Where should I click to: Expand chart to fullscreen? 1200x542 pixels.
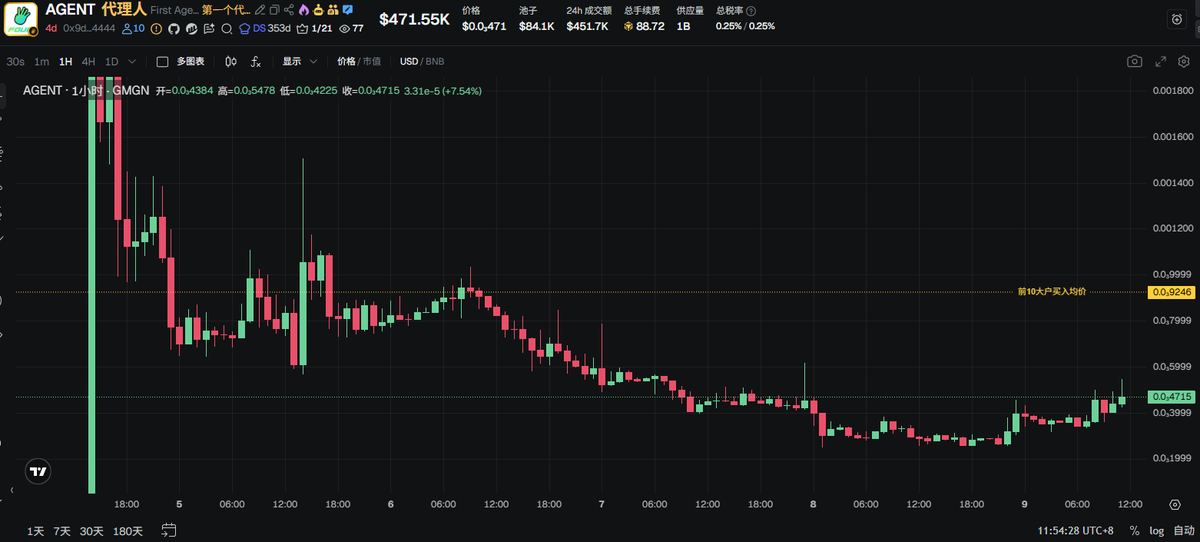tap(1160, 61)
